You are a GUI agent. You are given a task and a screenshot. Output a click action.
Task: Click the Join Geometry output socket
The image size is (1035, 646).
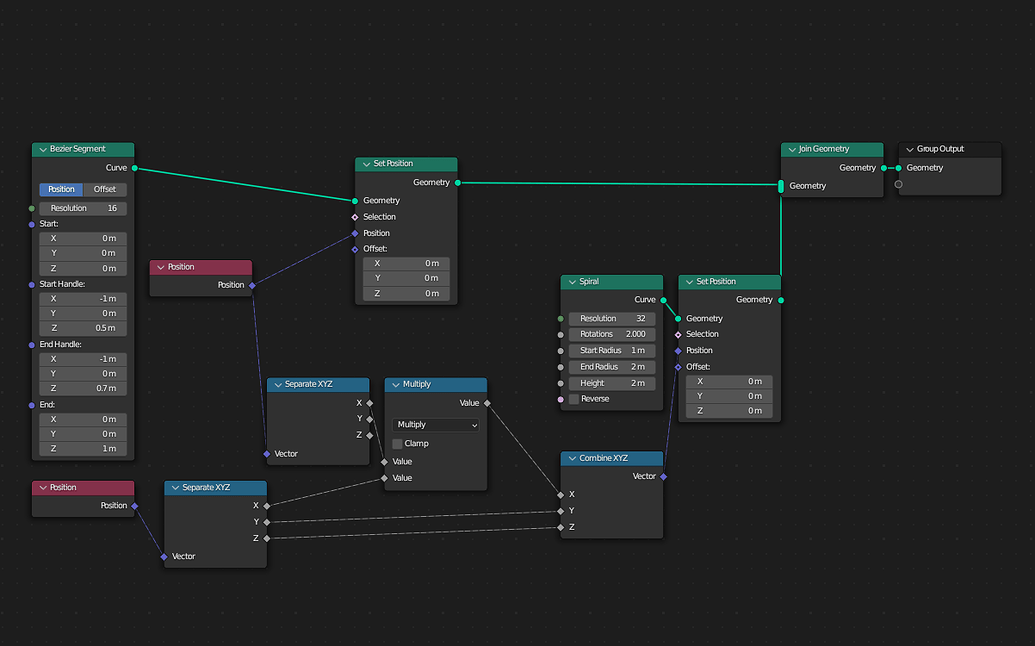pyautogui.click(x=884, y=168)
